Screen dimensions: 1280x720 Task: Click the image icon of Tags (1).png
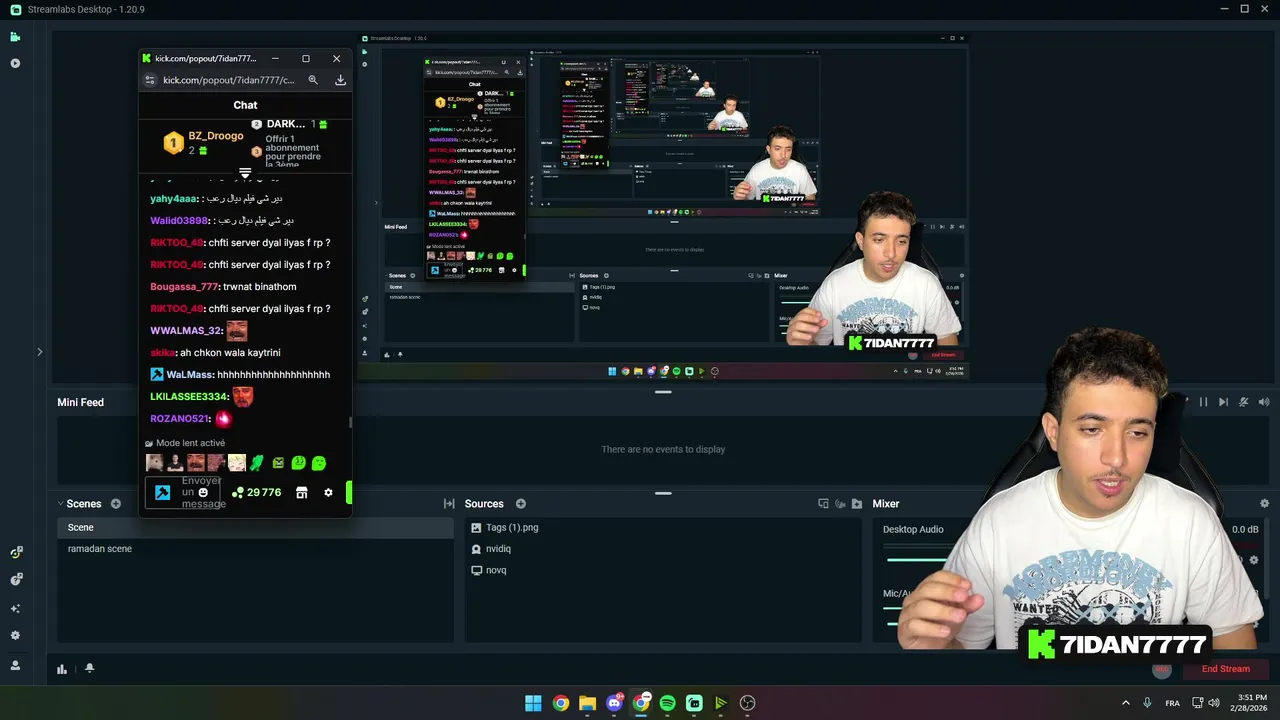pyautogui.click(x=477, y=527)
